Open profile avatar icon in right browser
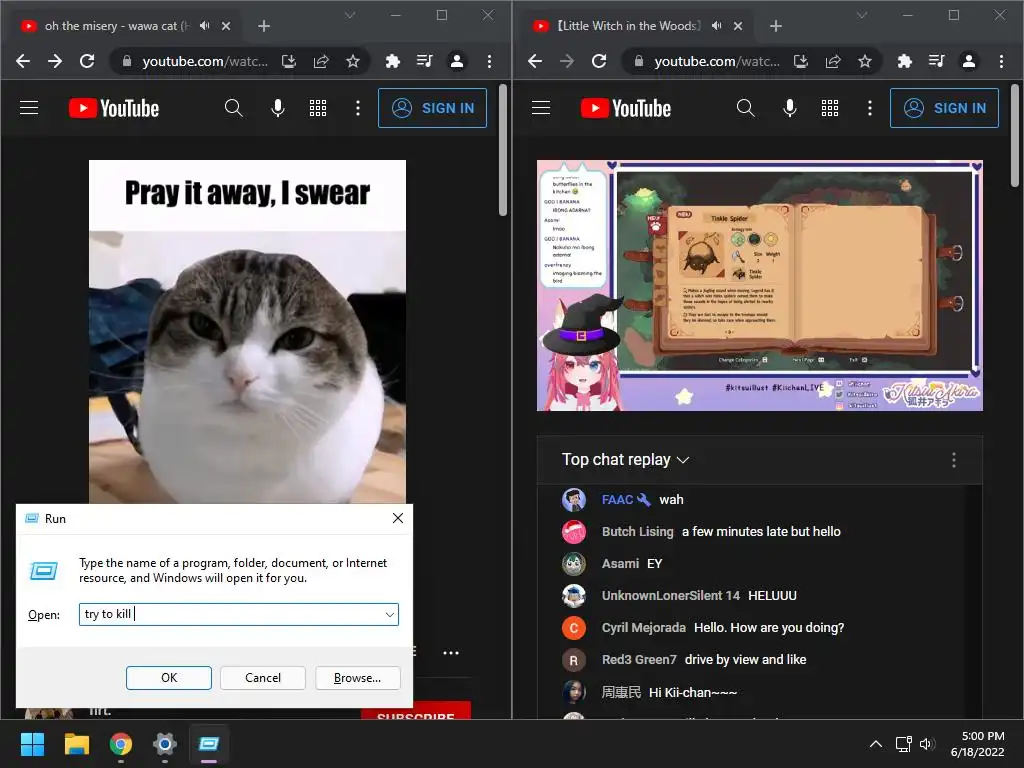This screenshot has width=1024, height=768. tap(969, 61)
